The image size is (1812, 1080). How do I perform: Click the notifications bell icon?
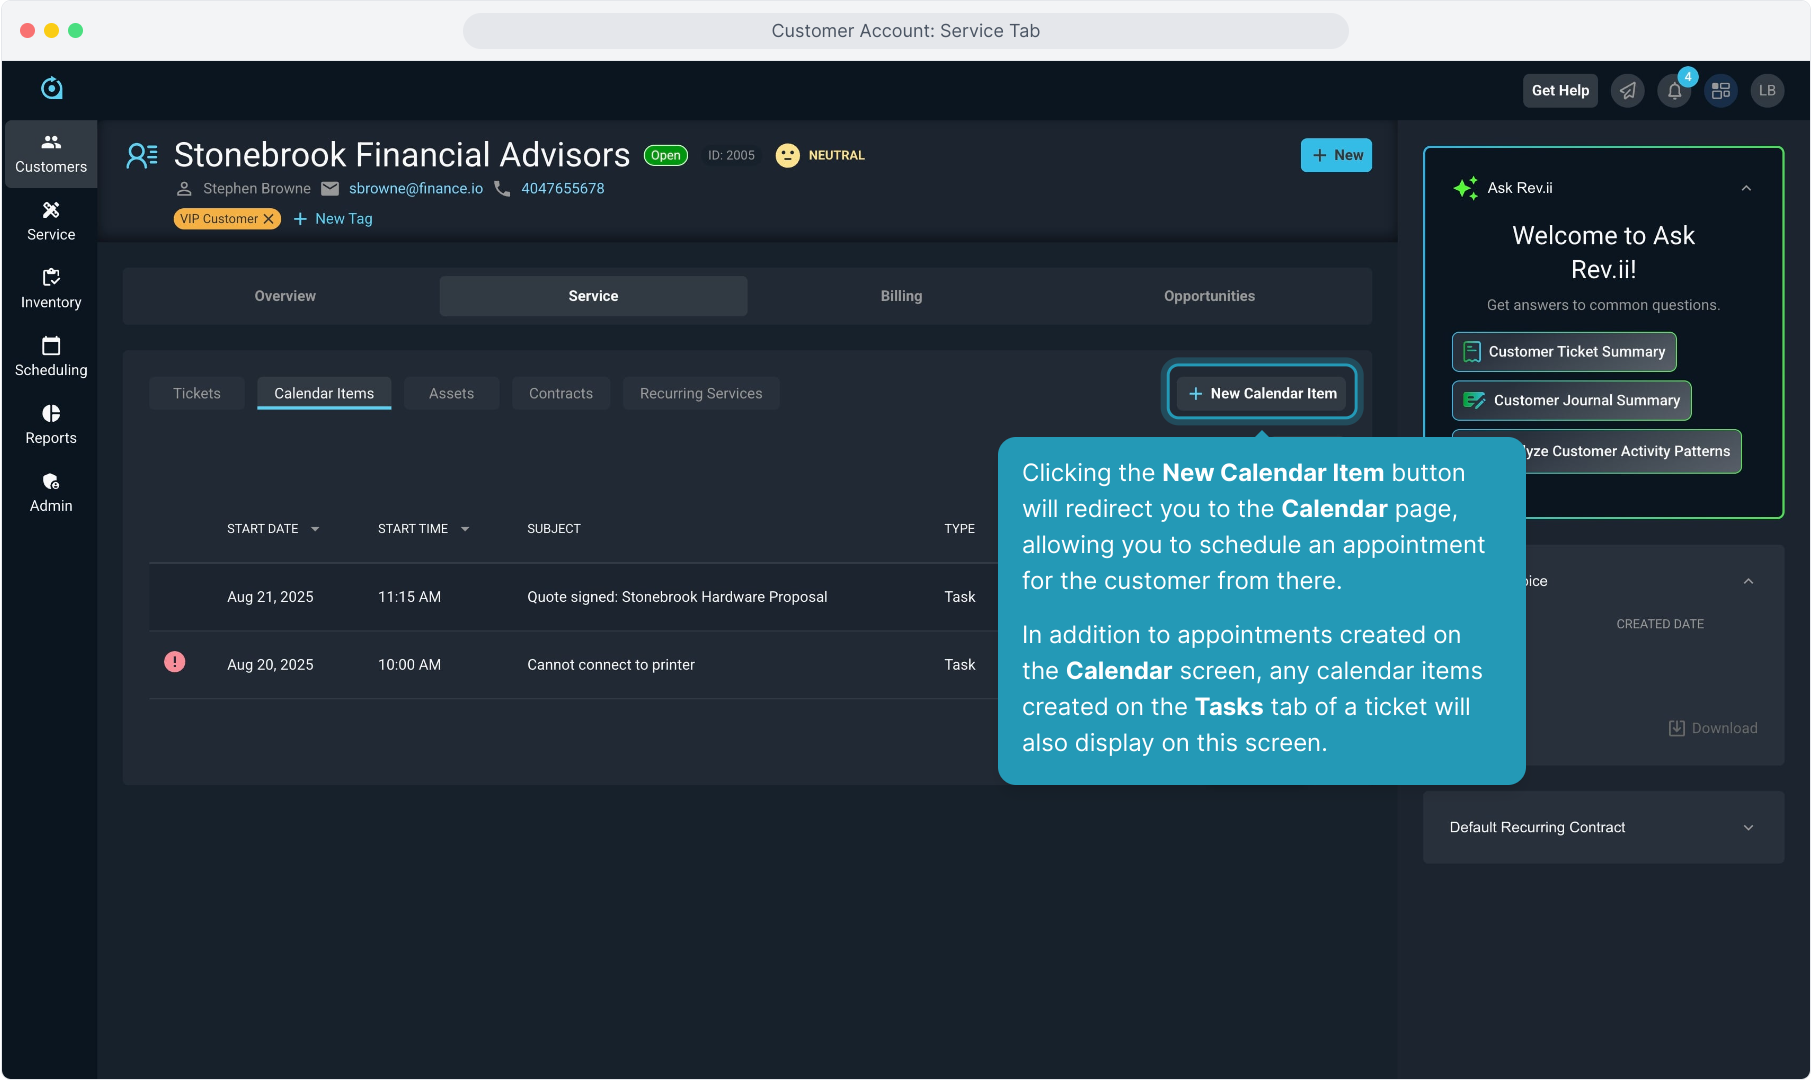coord(1674,91)
